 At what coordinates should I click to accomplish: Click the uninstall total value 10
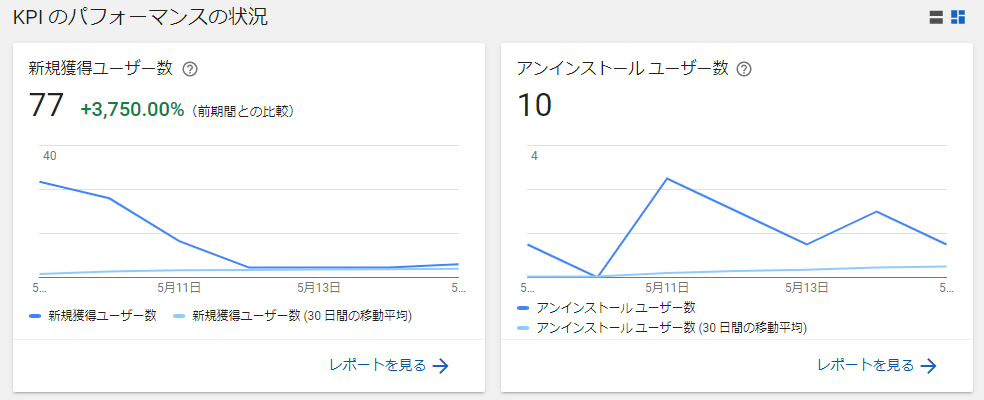tap(534, 105)
